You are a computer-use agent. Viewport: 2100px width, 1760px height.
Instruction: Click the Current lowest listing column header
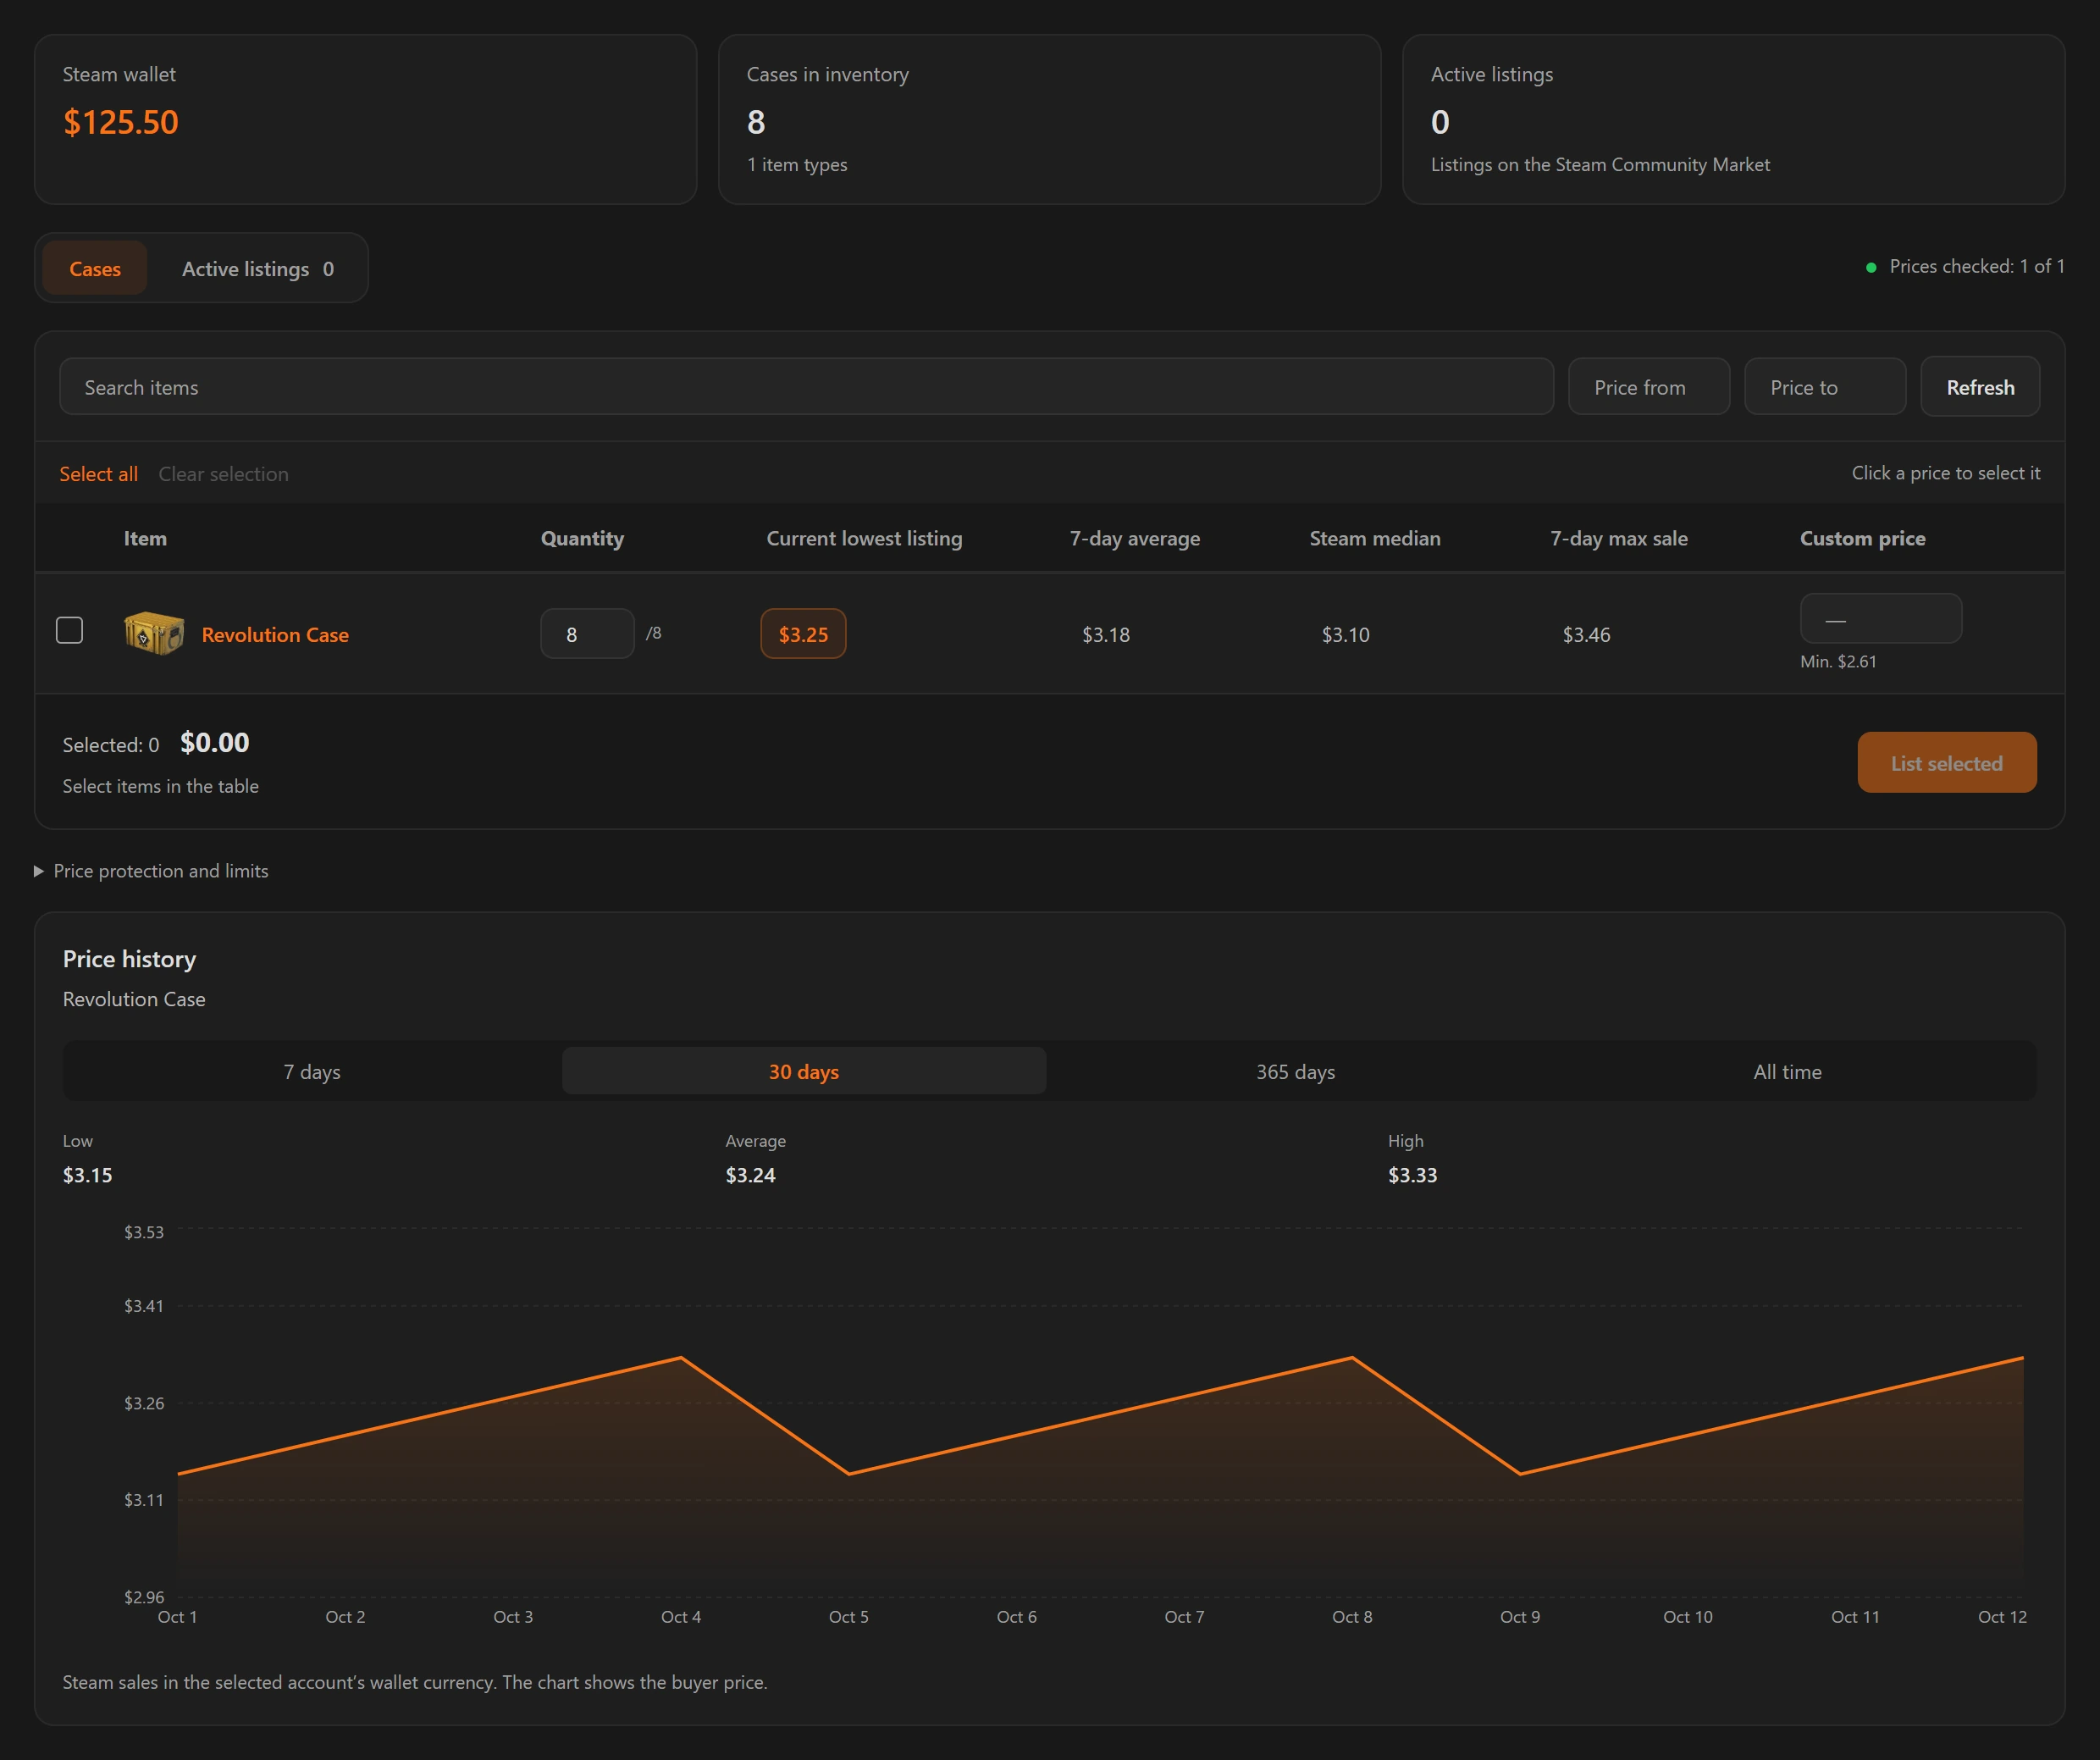coord(864,538)
